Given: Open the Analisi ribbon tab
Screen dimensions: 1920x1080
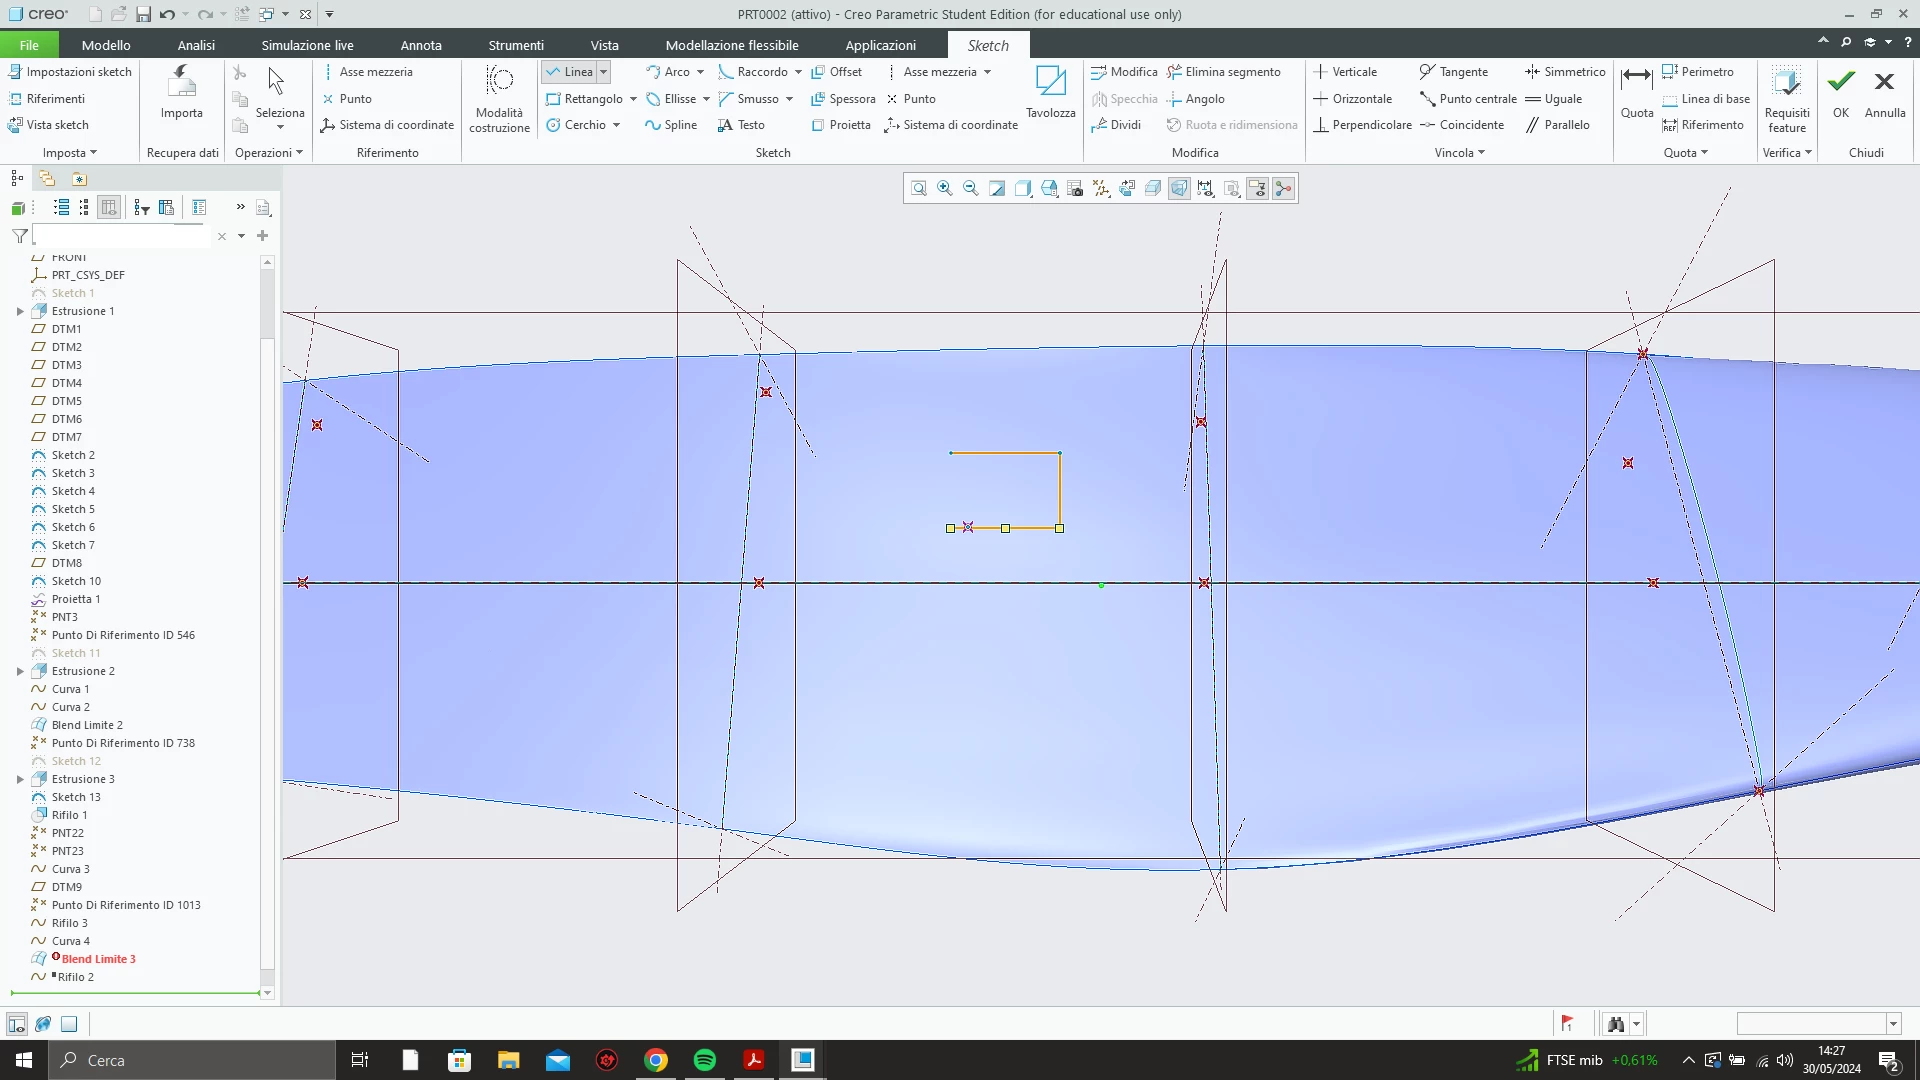Looking at the screenshot, I should point(196,45).
